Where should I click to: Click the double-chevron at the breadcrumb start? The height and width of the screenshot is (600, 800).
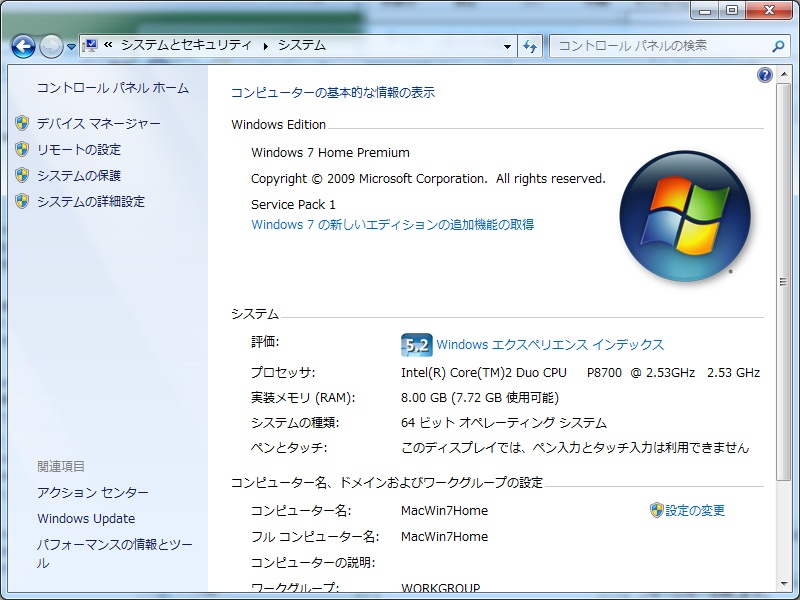(x=108, y=44)
